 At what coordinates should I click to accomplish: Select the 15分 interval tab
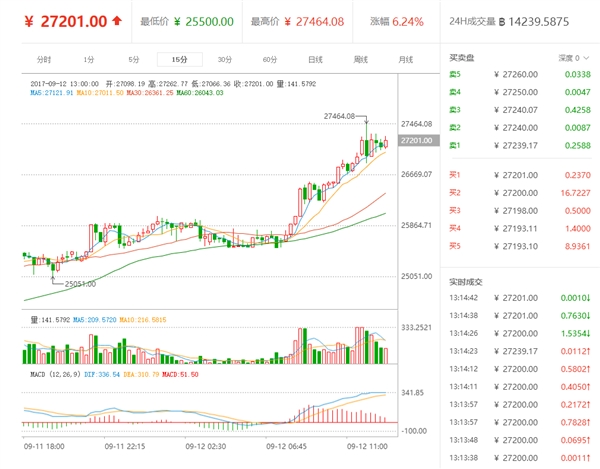[179, 60]
